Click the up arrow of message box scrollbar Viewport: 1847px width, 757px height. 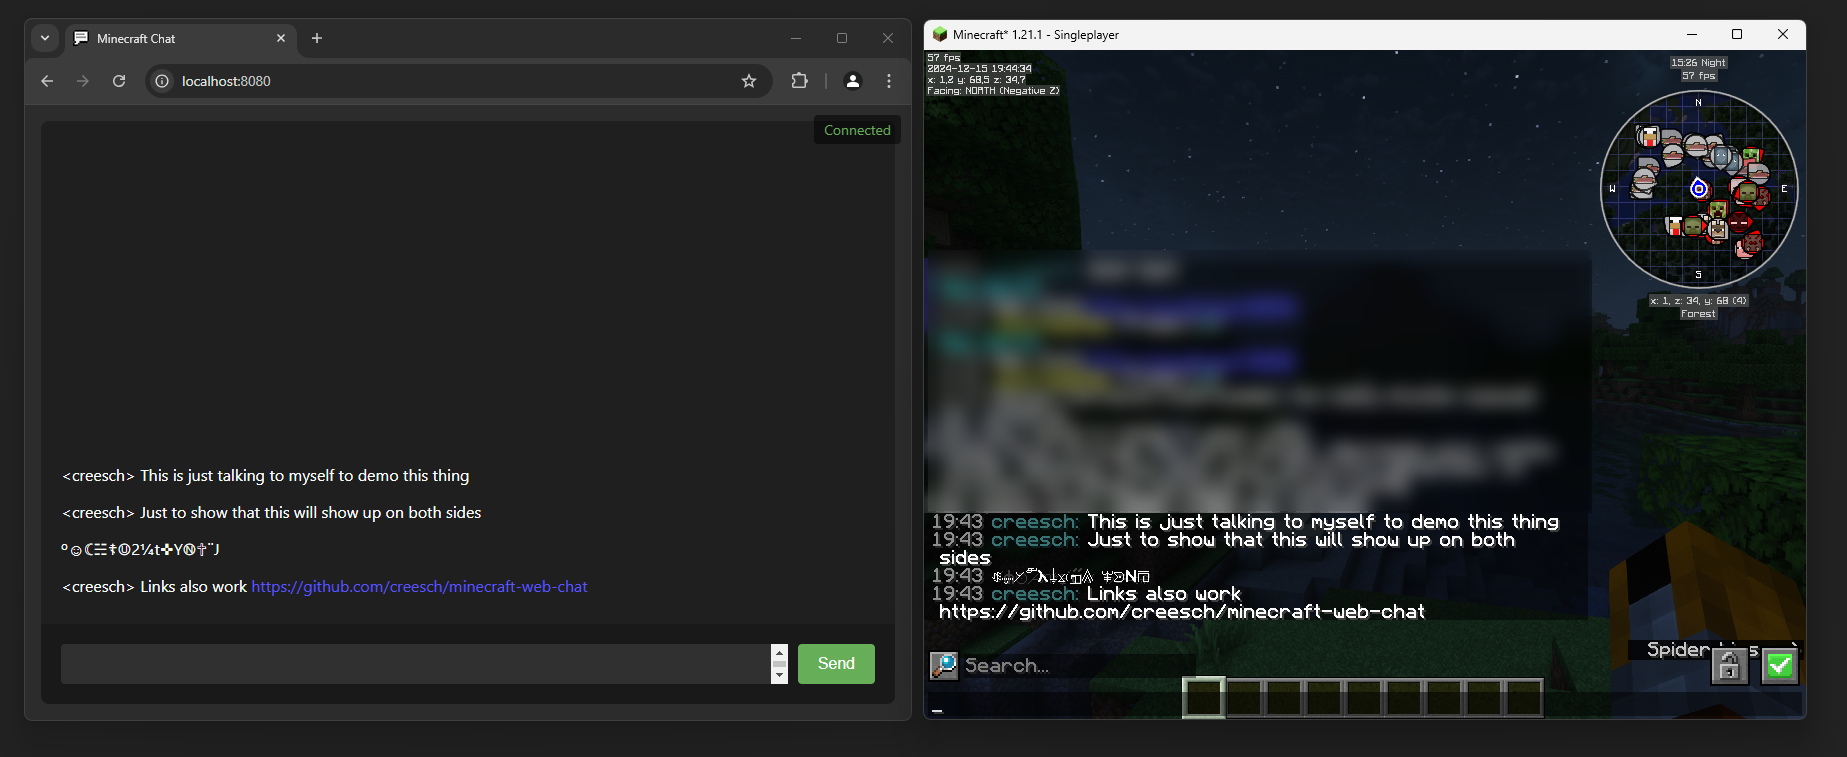pos(780,652)
